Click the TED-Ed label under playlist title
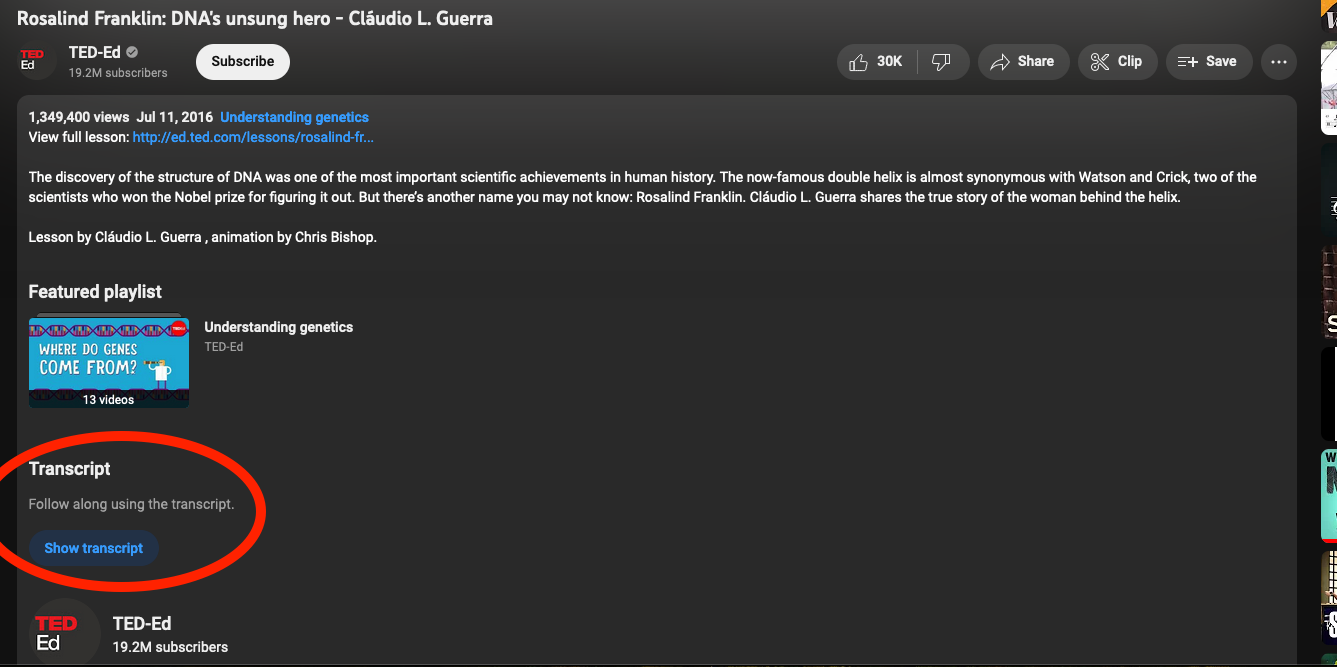1337x667 pixels. [223, 347]
